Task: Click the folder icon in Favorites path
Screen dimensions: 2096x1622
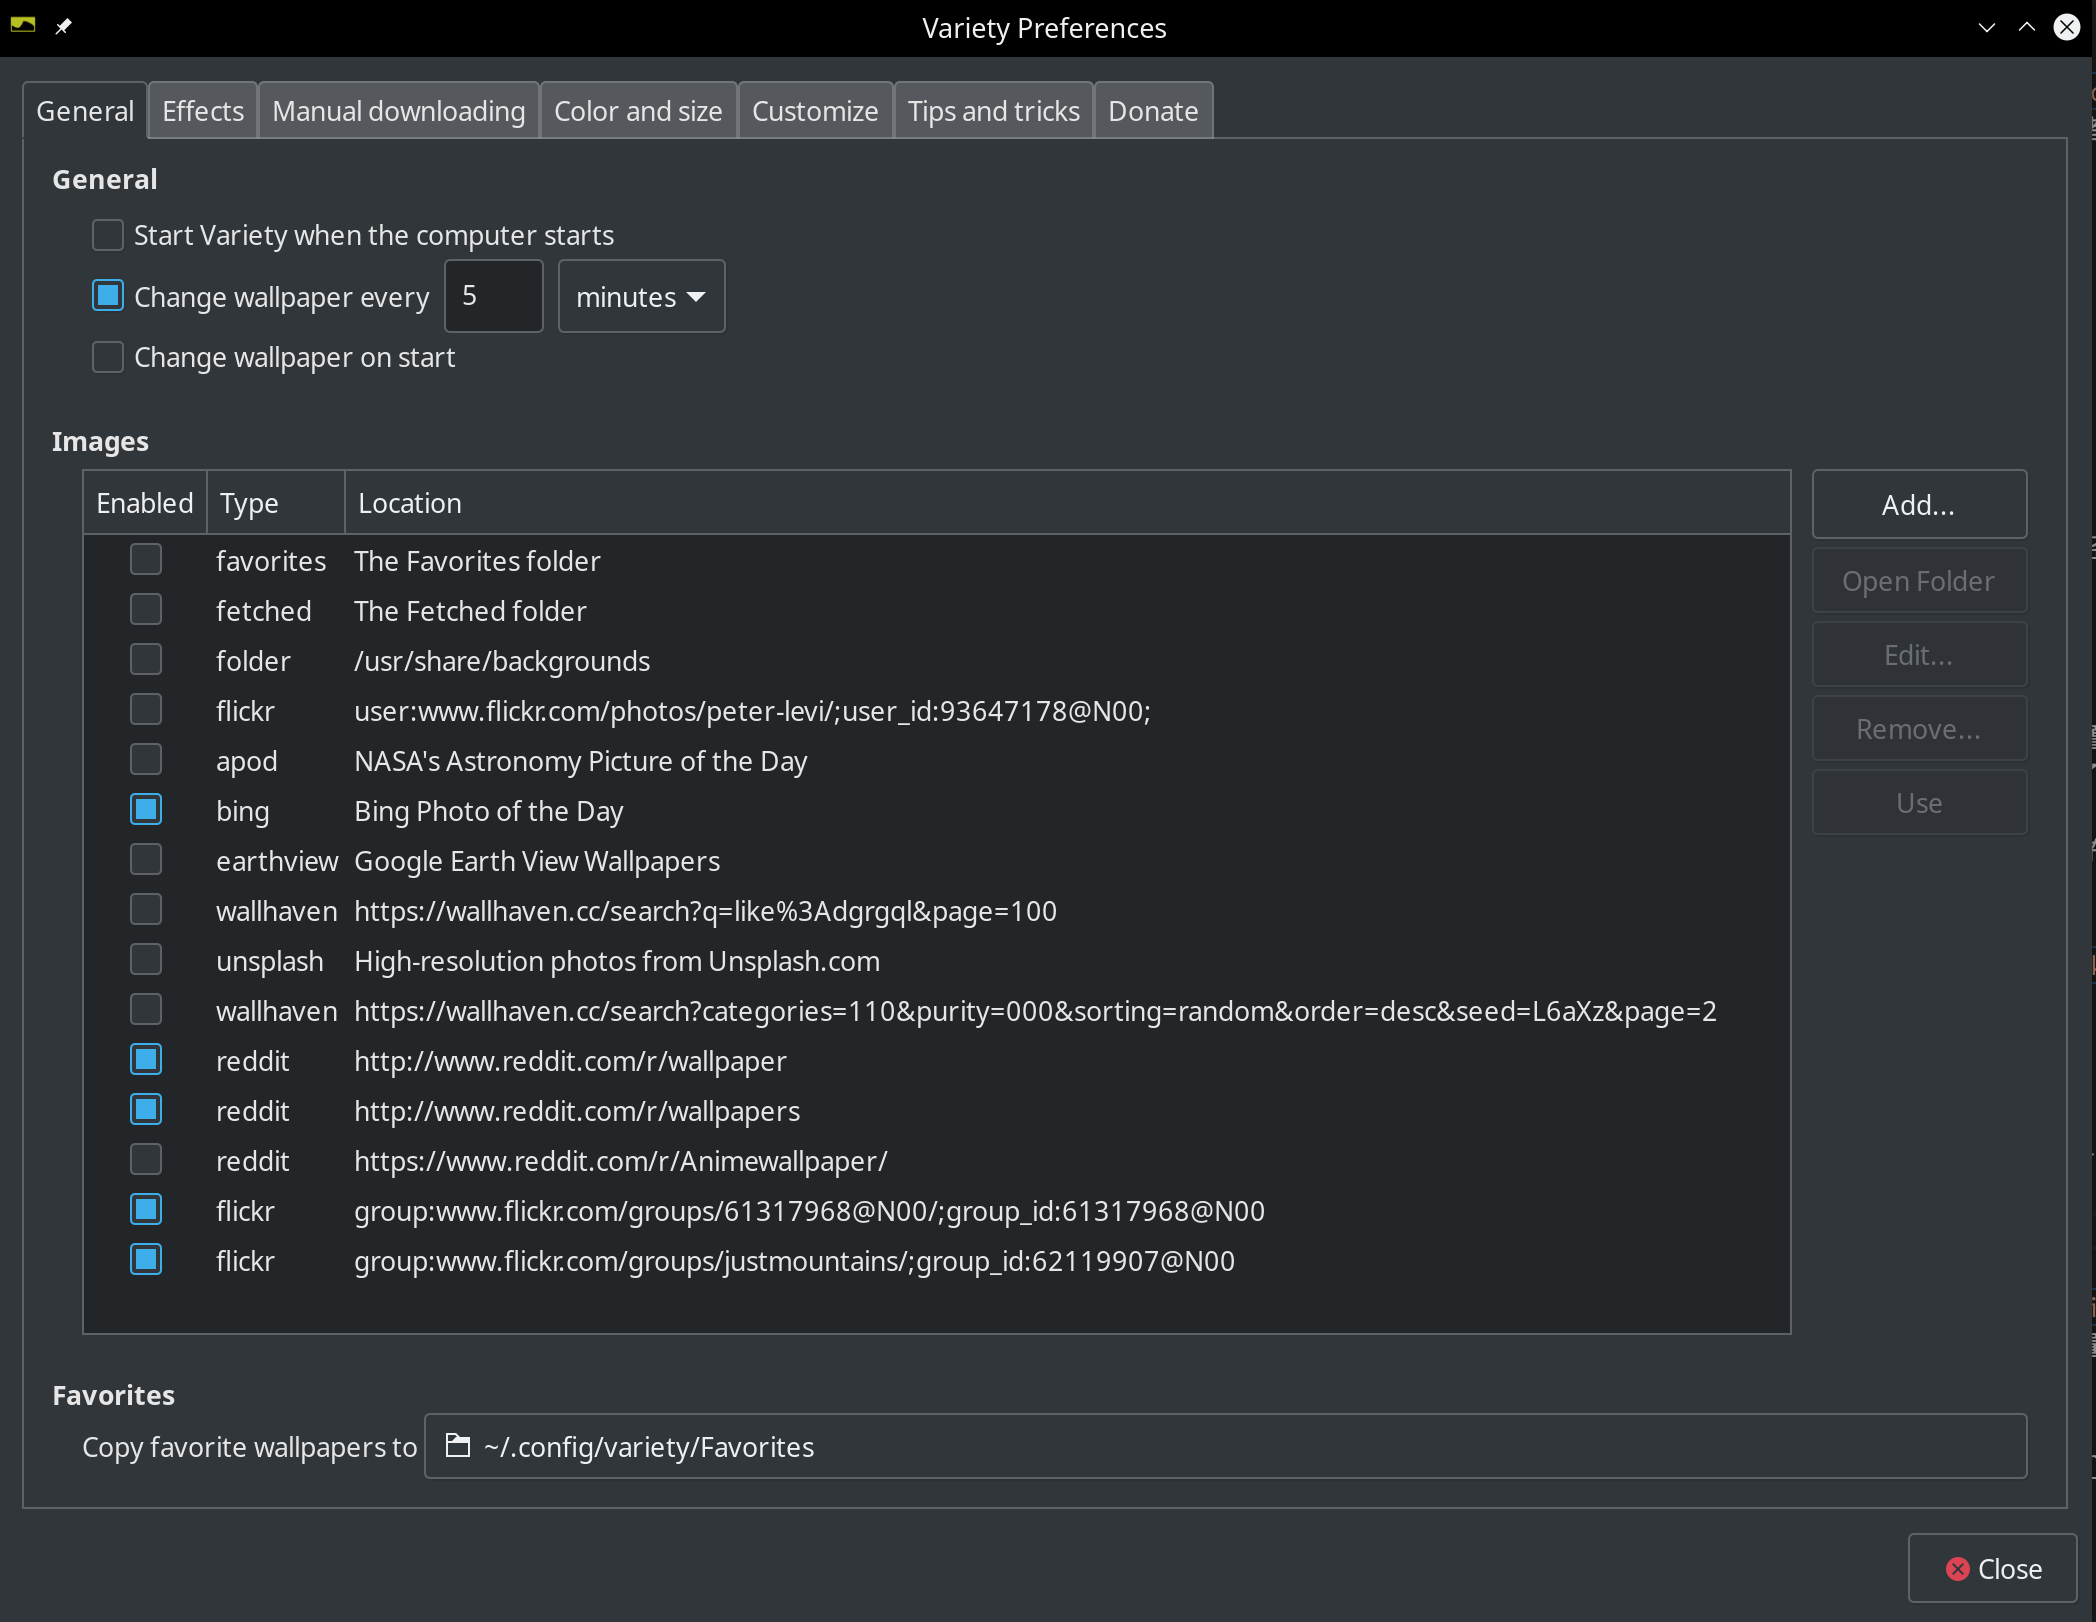Action: click(458, 1446)
